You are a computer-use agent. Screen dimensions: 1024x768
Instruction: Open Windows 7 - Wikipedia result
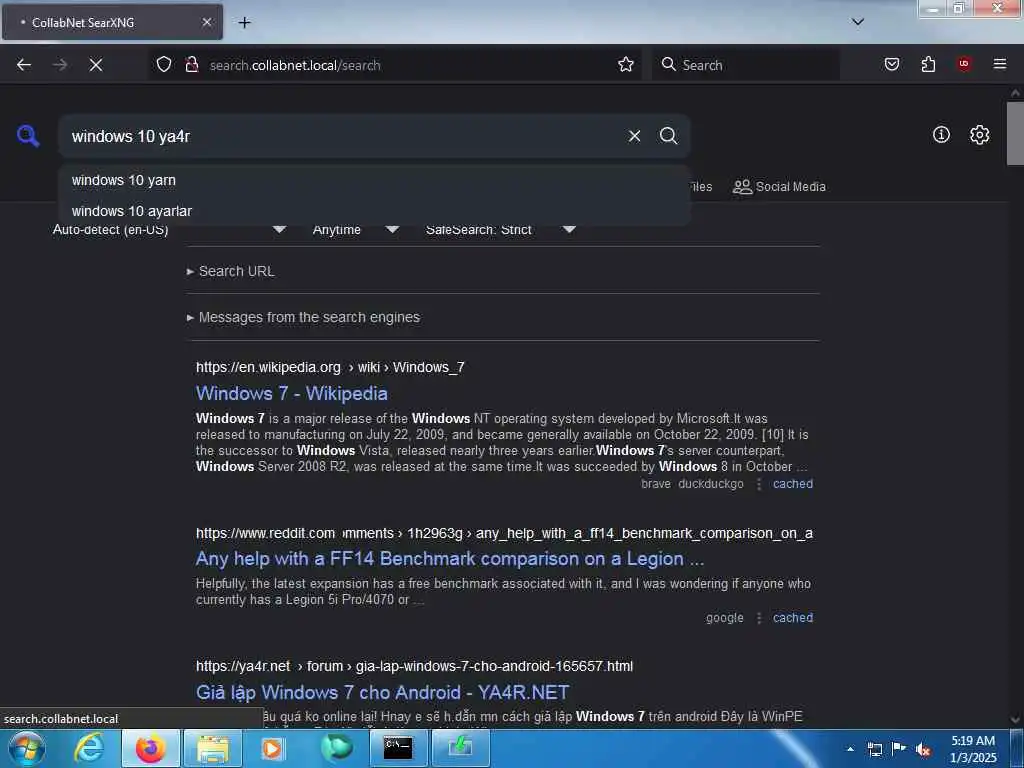[291, 393]
